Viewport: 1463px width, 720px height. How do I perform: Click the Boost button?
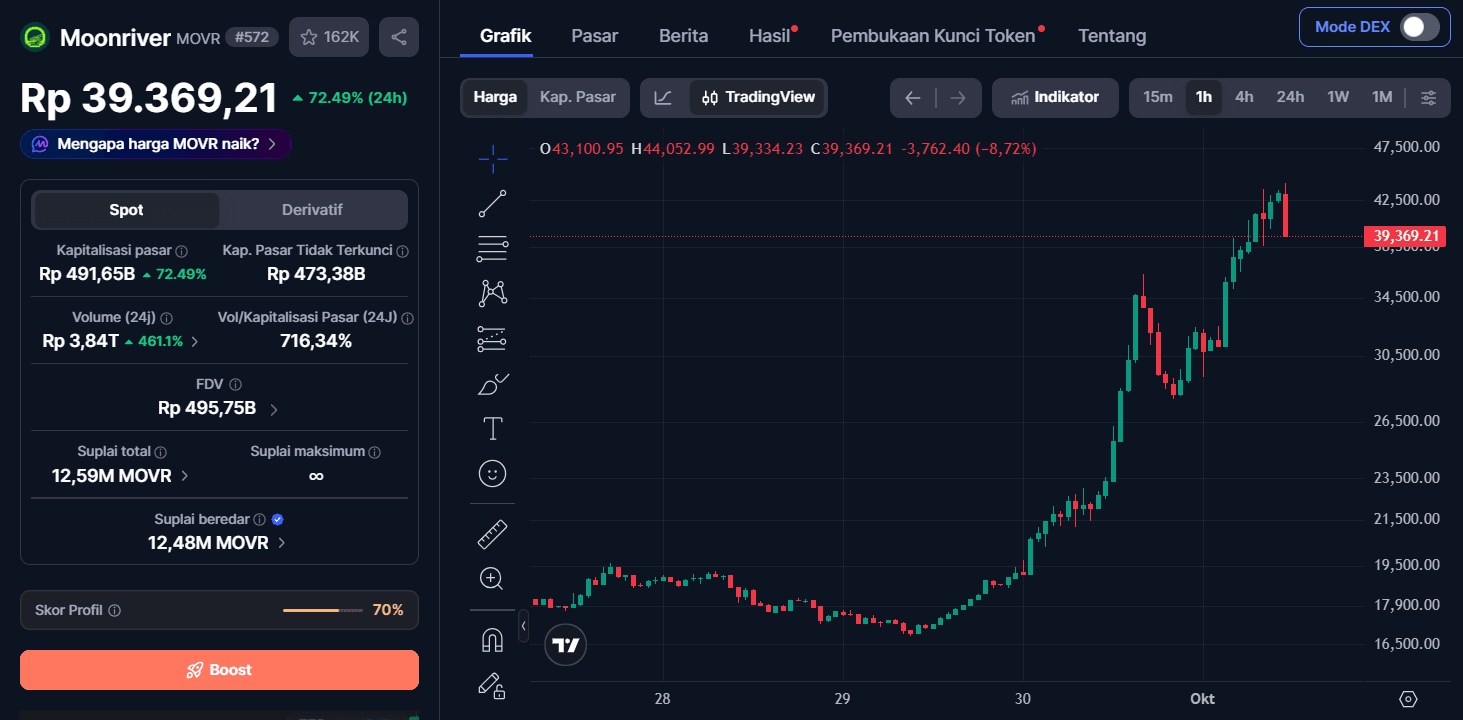coord(219,670)
